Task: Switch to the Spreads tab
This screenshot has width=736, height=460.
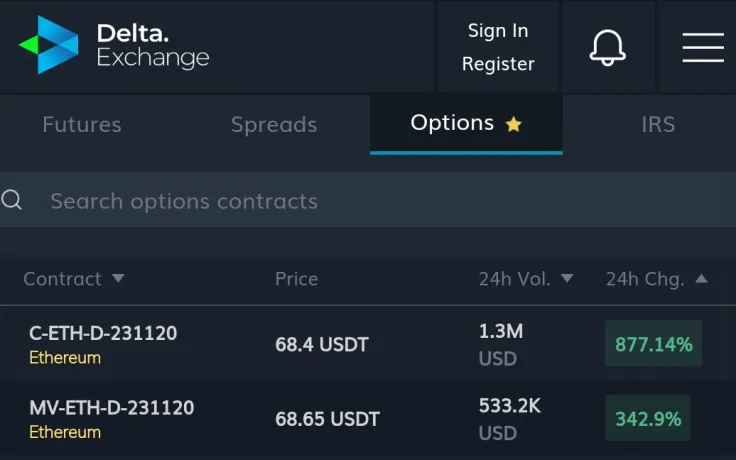Action: coord(274,125)
